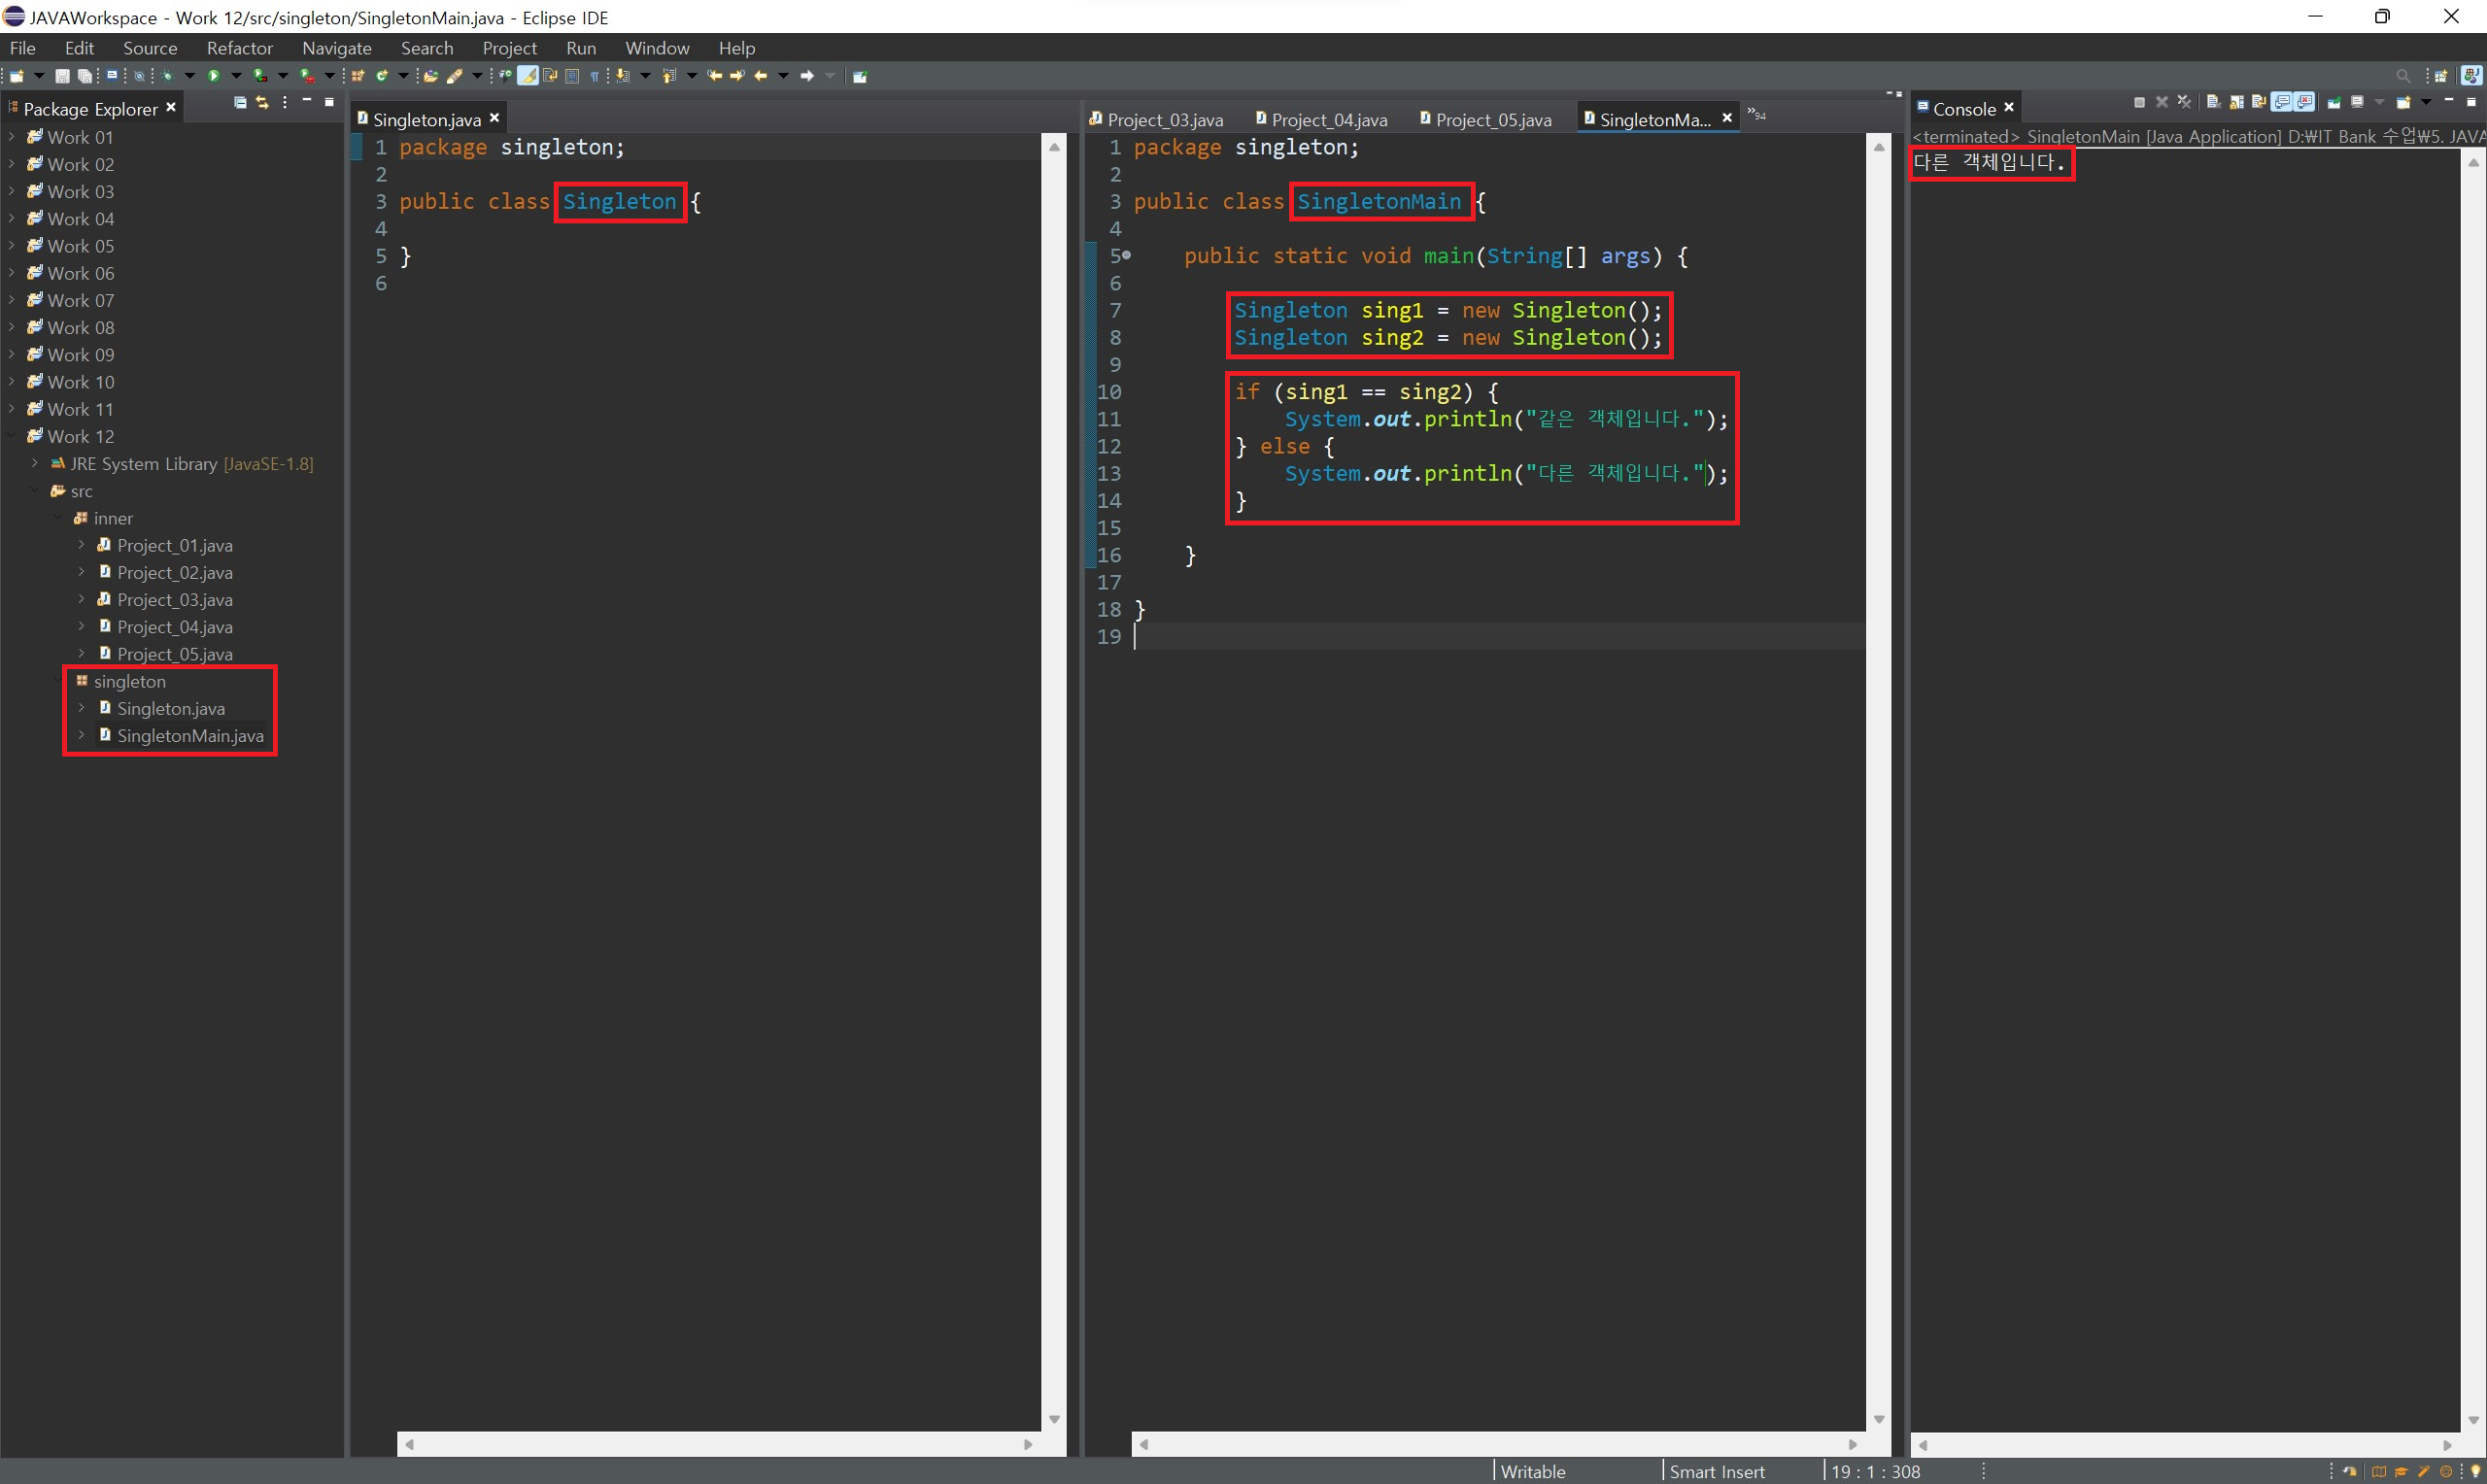2487x1484 pixels.
Task: Click the Toggle Mark Occurrences highlighter icon
Action: (528, 76)
